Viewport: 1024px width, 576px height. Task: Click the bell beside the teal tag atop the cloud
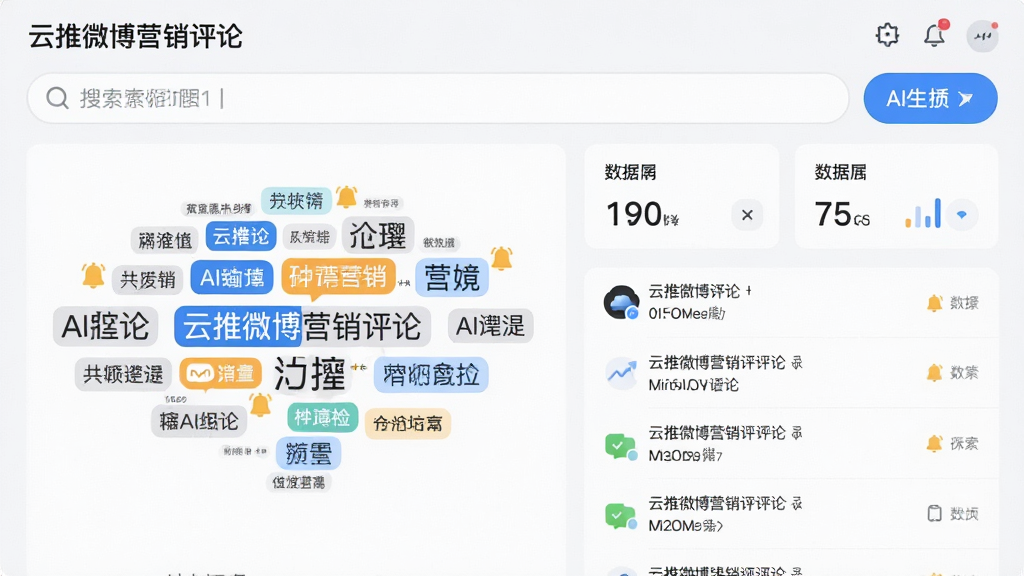coord(346,197)
